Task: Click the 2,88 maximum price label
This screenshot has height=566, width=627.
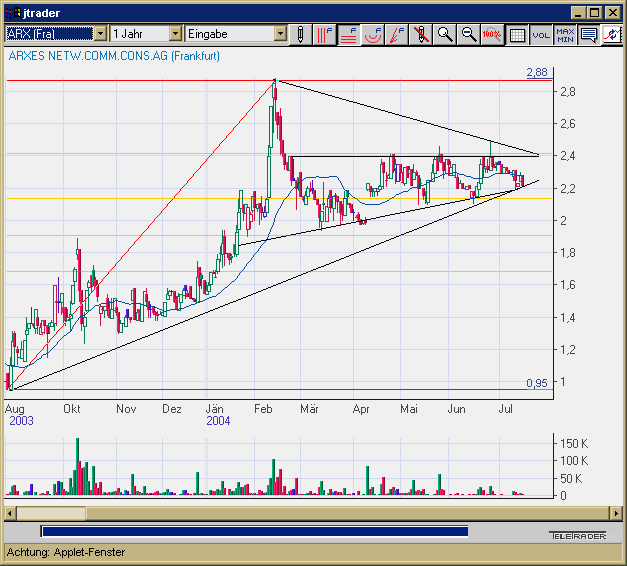Action: tap(537, 72)
